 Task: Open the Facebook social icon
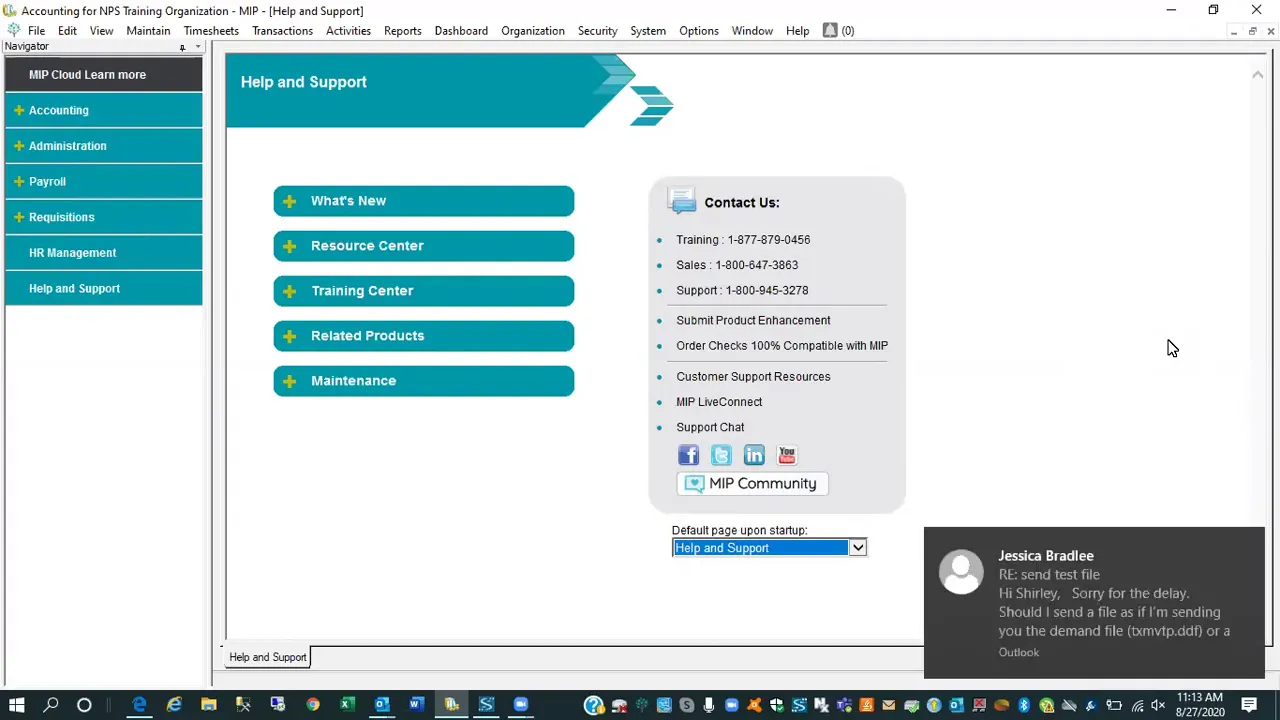click(x=688, y=456)
